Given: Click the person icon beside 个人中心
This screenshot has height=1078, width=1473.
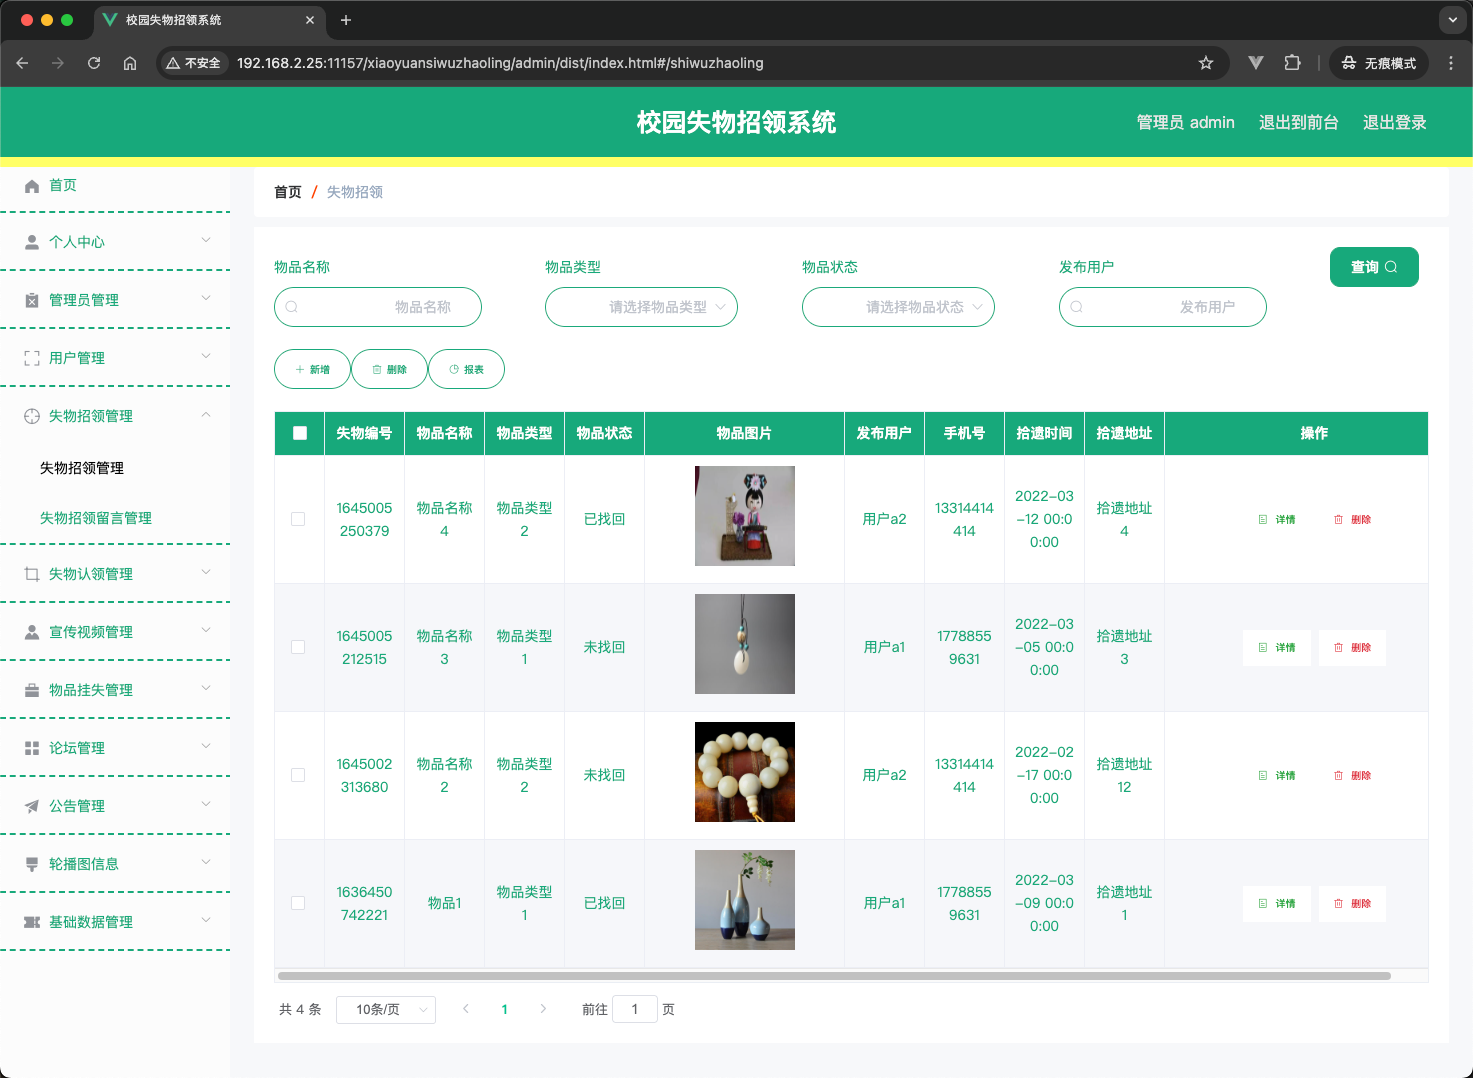Looking at the screenshot, I should 32,242.
